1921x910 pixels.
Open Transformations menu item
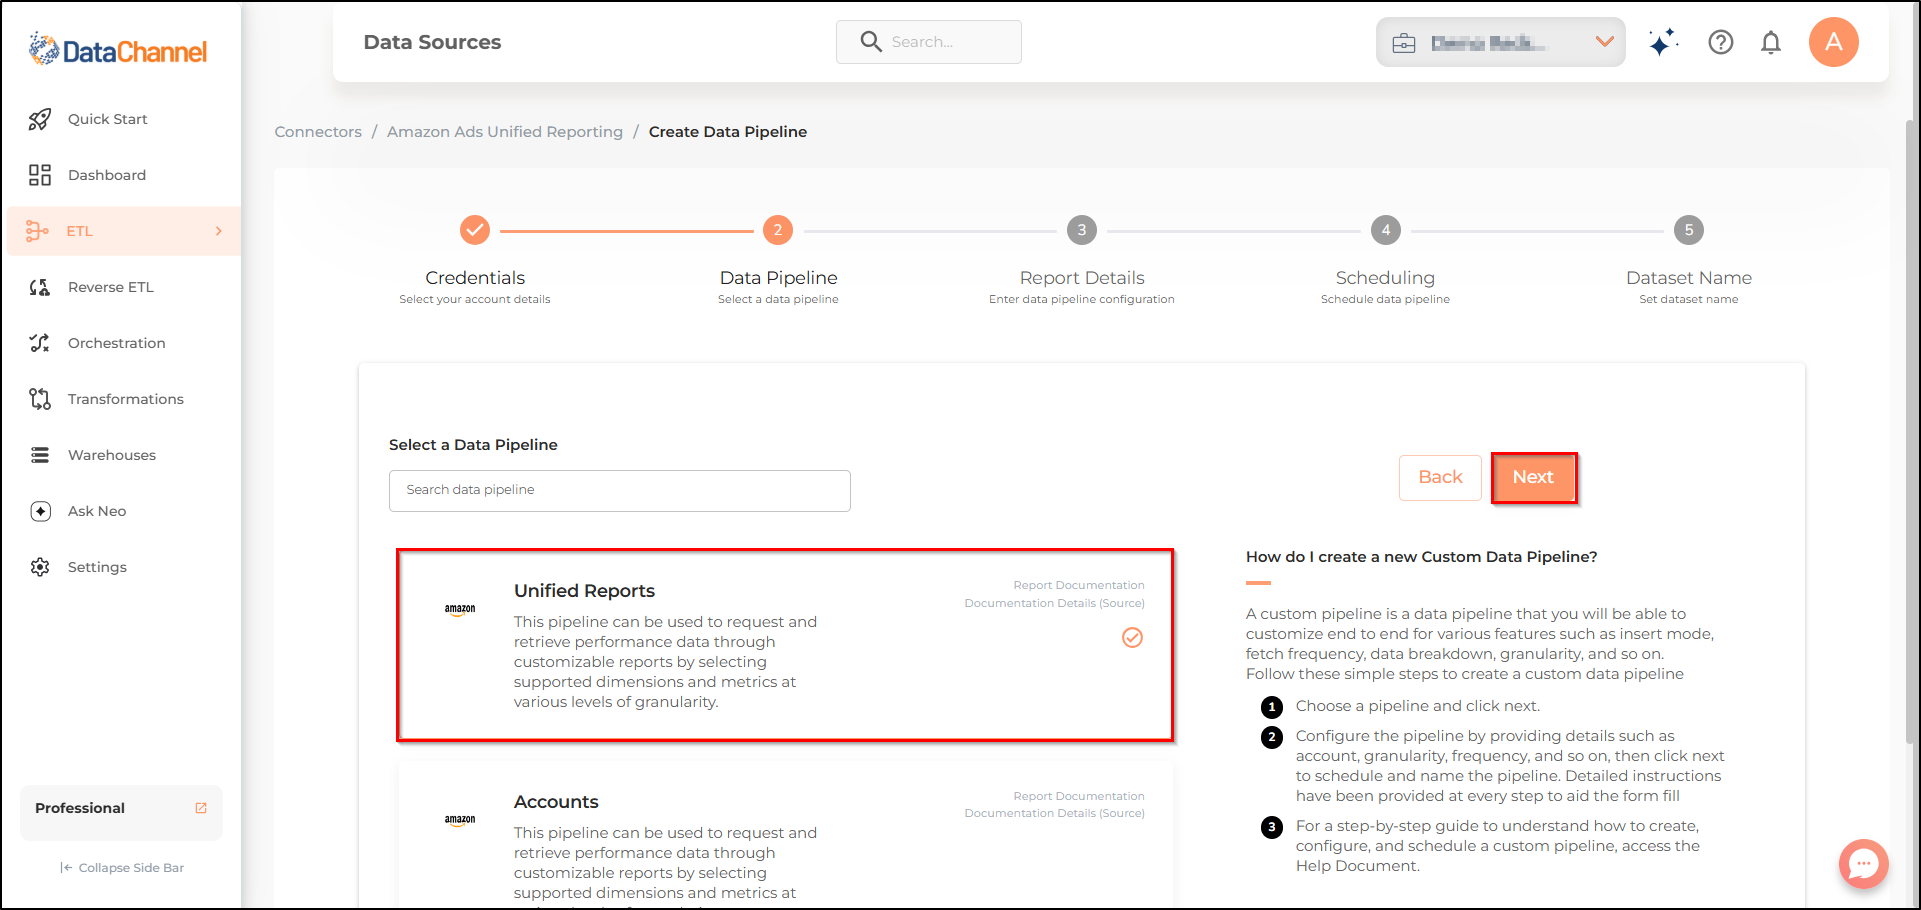pos(124,399)
